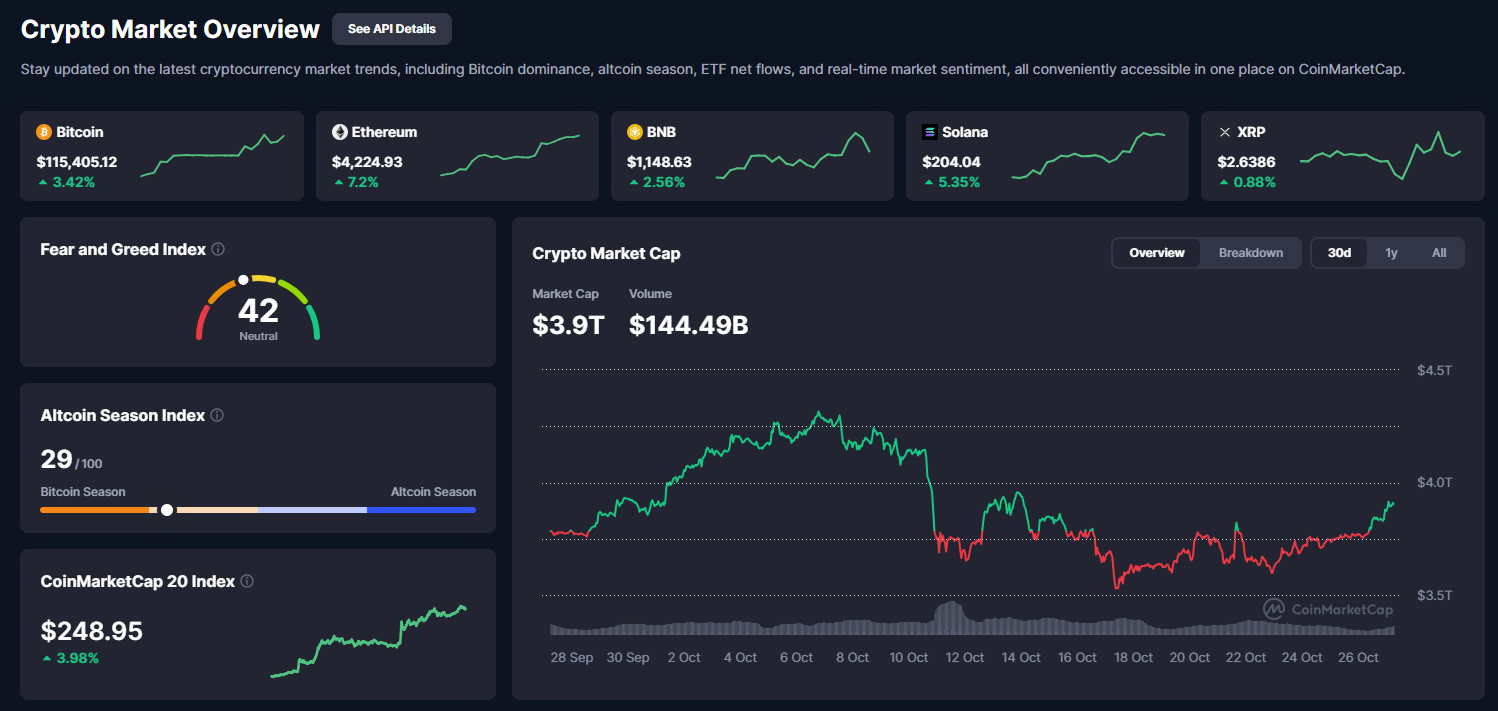Image resolution: width=1498 pixels, height=711 pixels.
Task: Click the Fear and Greed gauge
Action: click(x=258, y=308)
